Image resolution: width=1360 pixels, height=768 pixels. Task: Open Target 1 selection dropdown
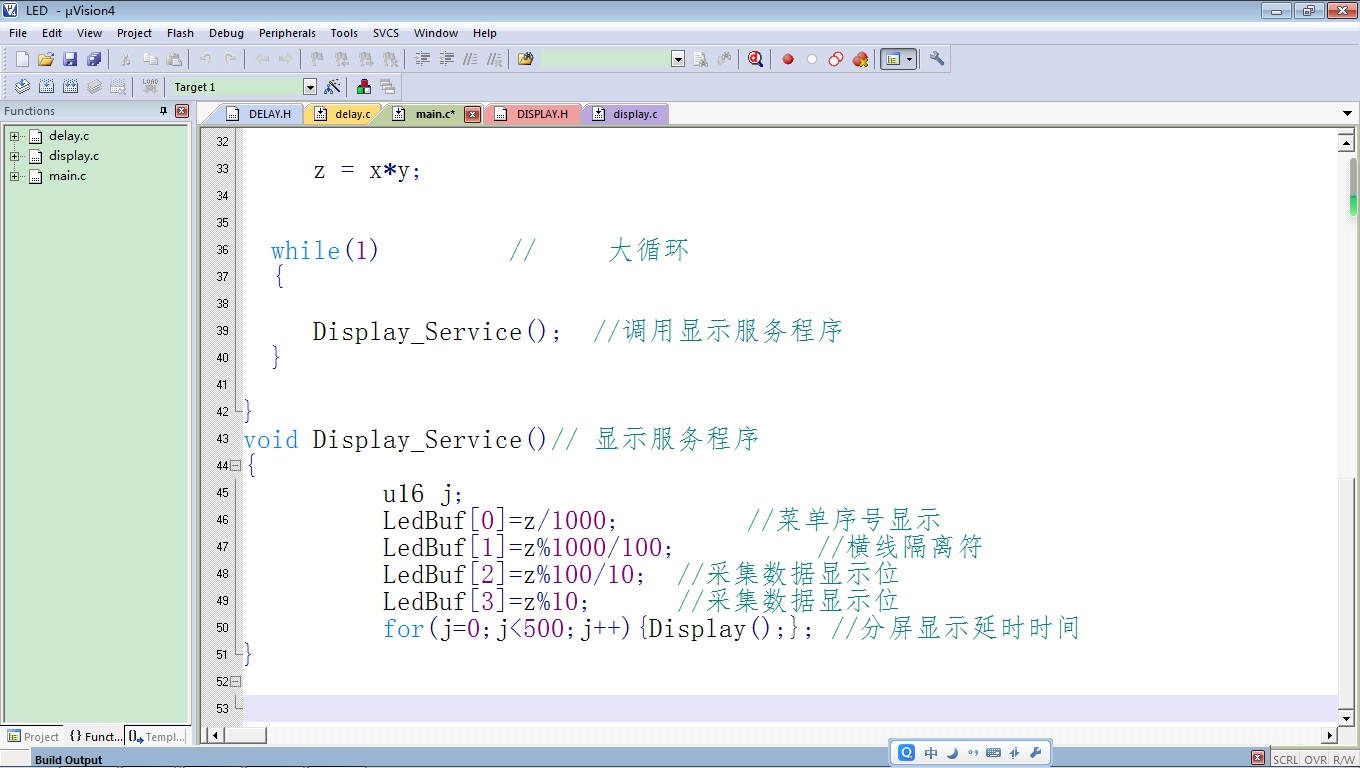pyautogui.click(x=310, y=87)
